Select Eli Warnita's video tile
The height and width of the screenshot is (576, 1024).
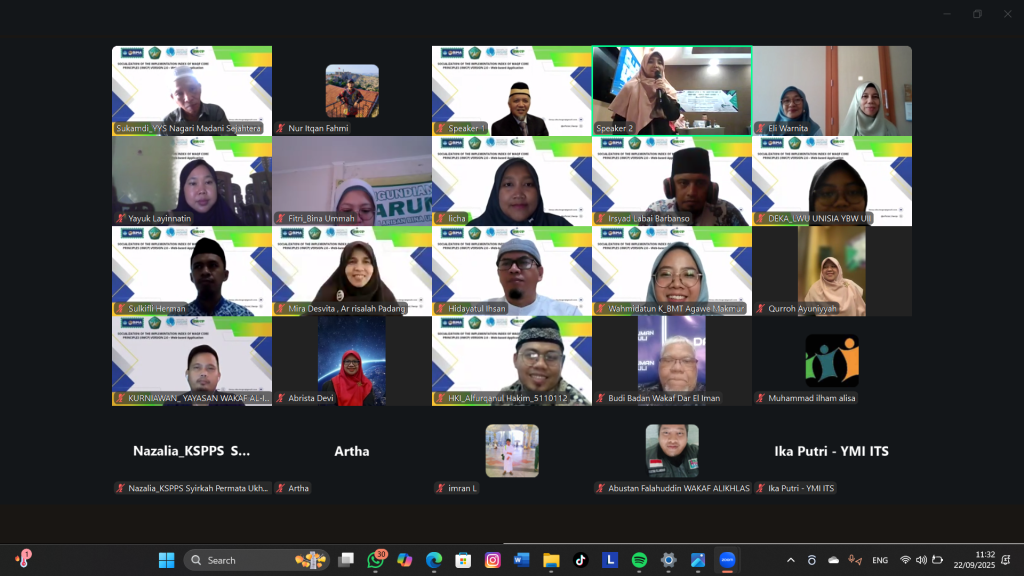[832, 90]
